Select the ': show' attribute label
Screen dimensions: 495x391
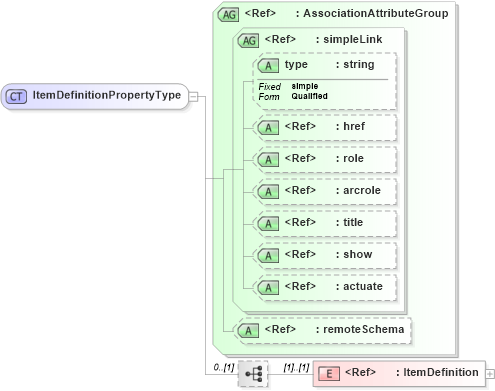pos(354,254)
